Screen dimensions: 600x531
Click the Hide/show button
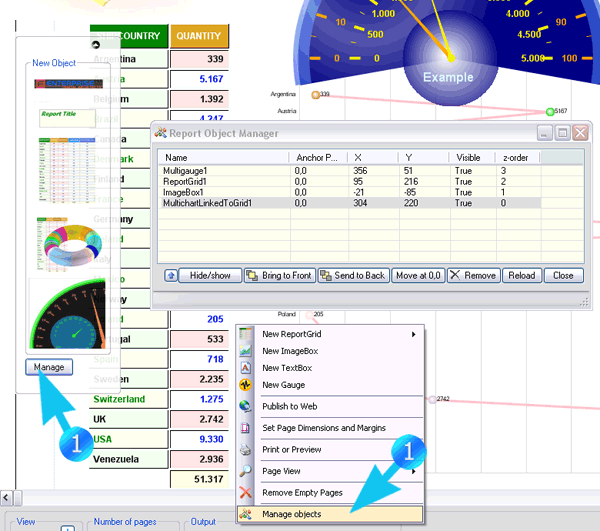(x=210, y=275)
